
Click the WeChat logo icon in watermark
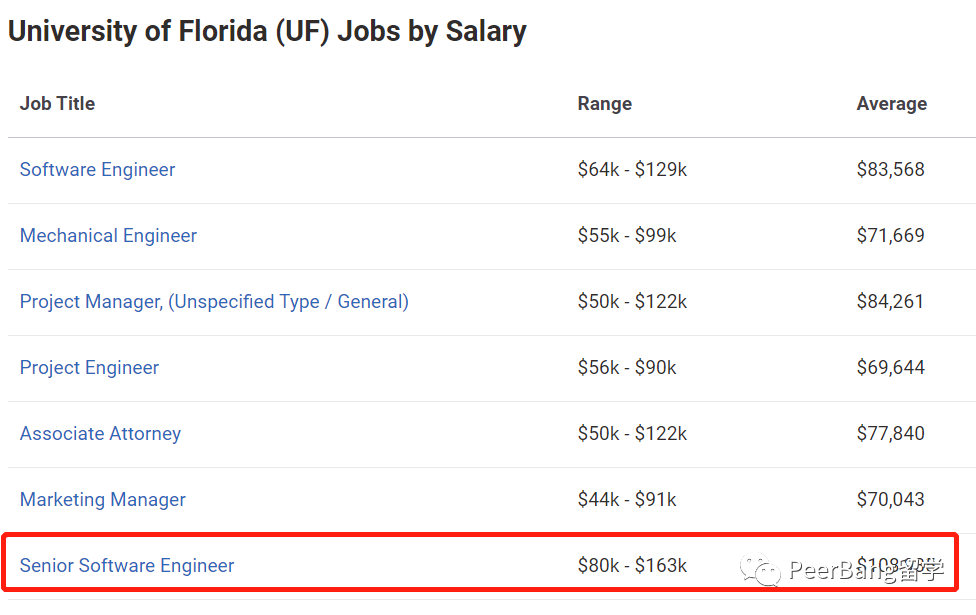(760, 570)
